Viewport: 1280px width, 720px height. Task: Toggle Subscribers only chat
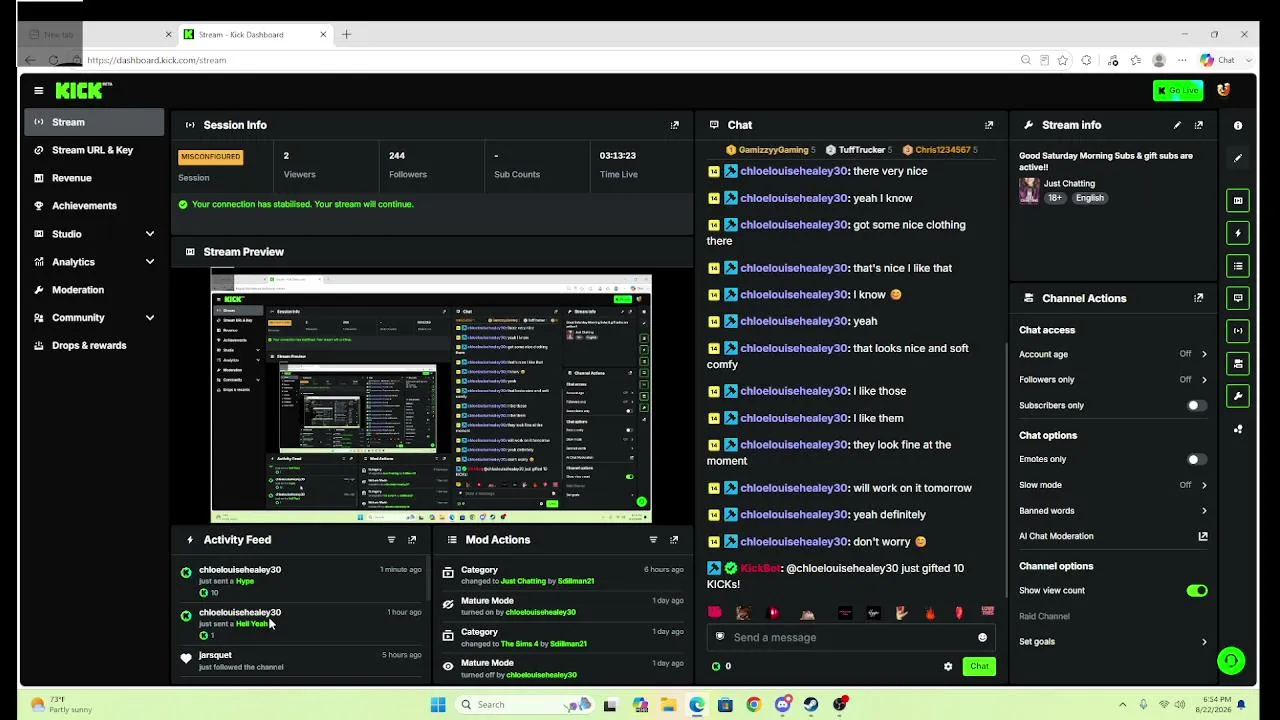click(1196, 406)
